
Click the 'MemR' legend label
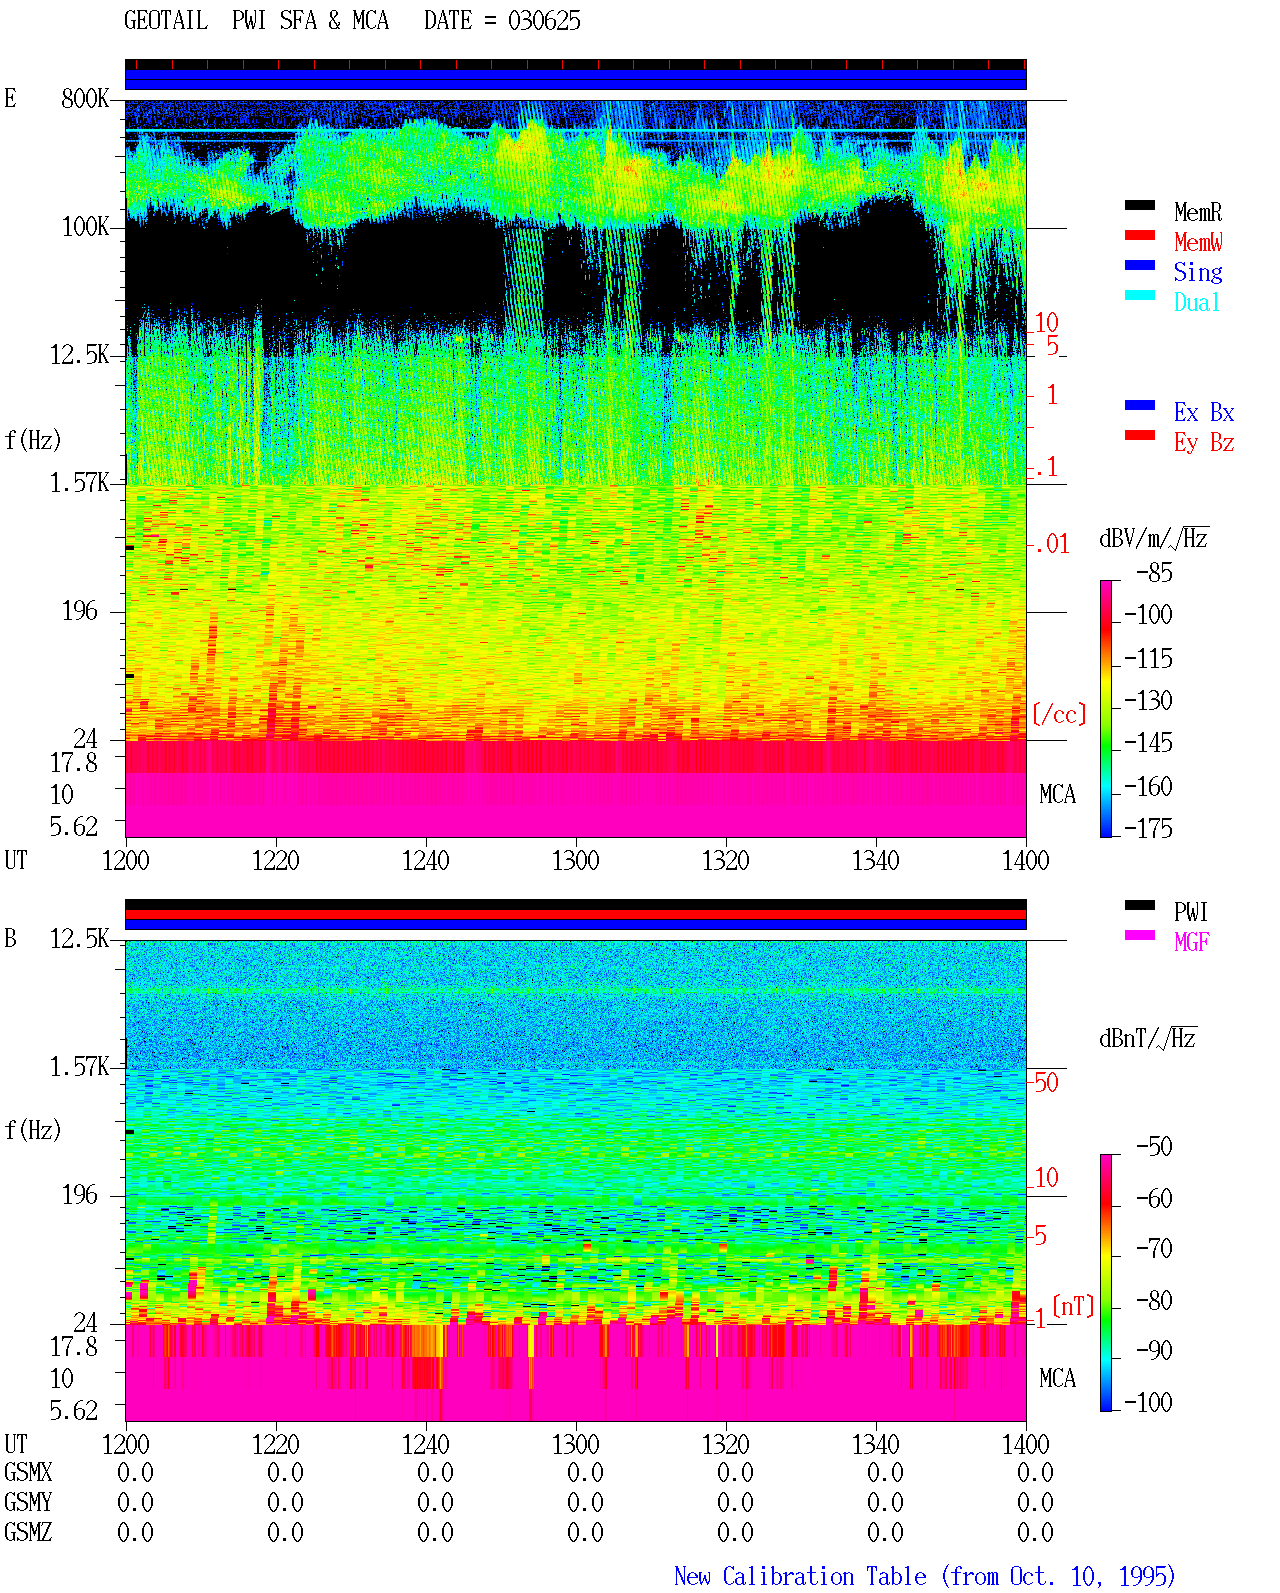coord(1198,212)
